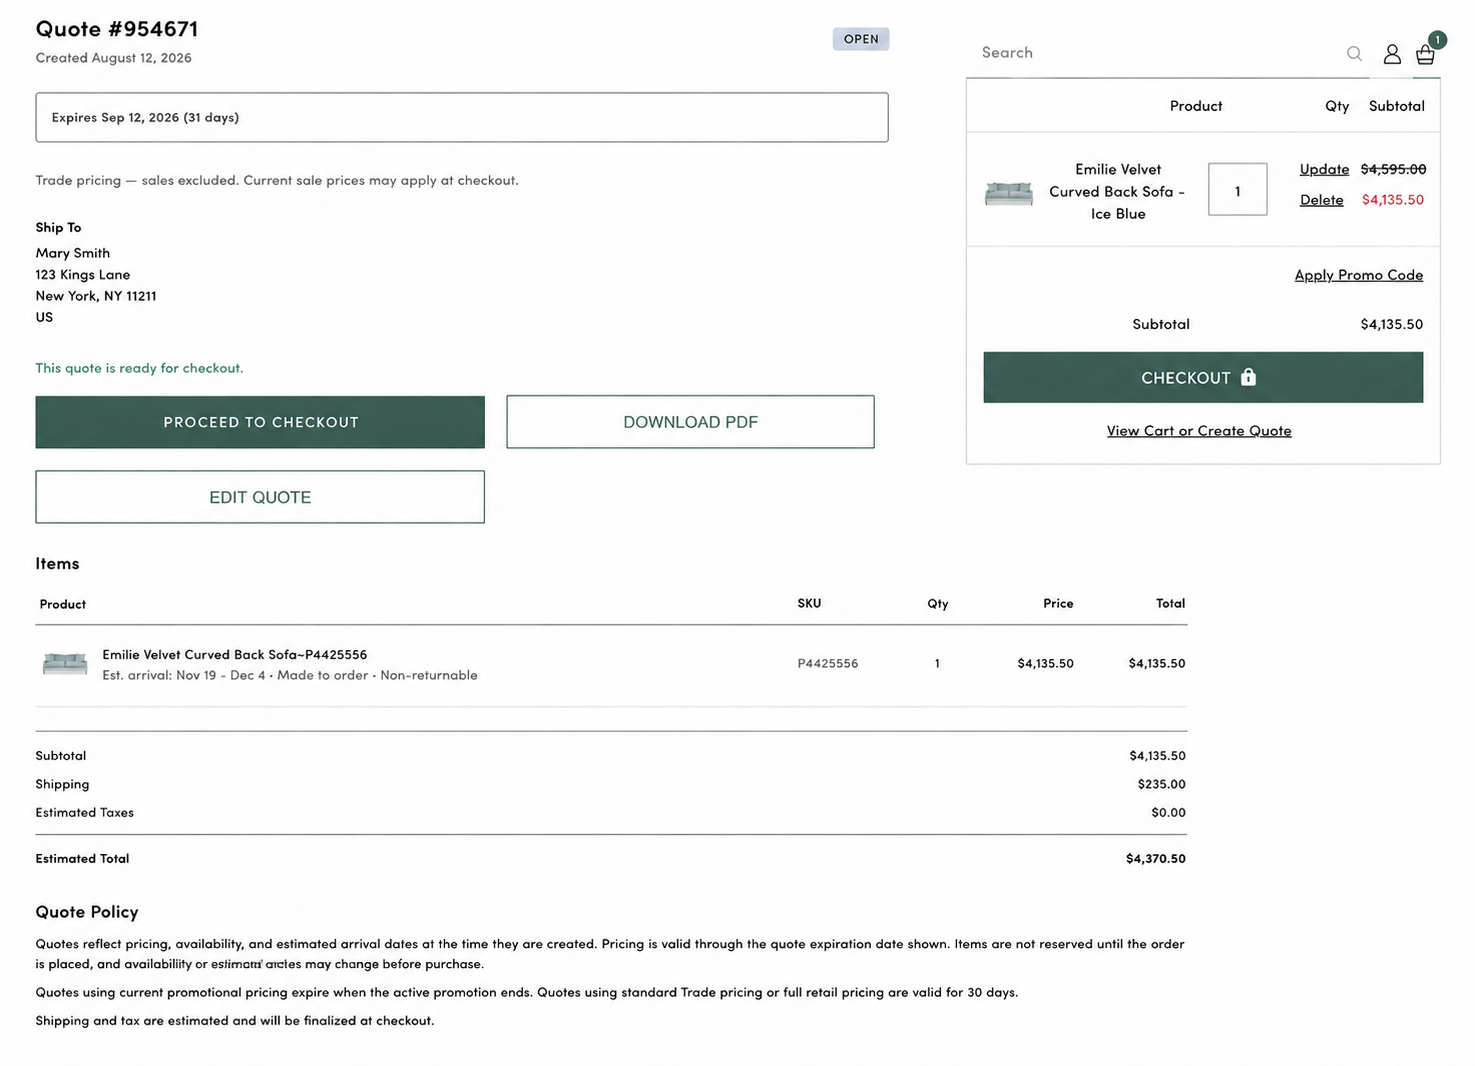Click the 'Quote Policy' heading
1475x1066 pixels.
(87, 912)
